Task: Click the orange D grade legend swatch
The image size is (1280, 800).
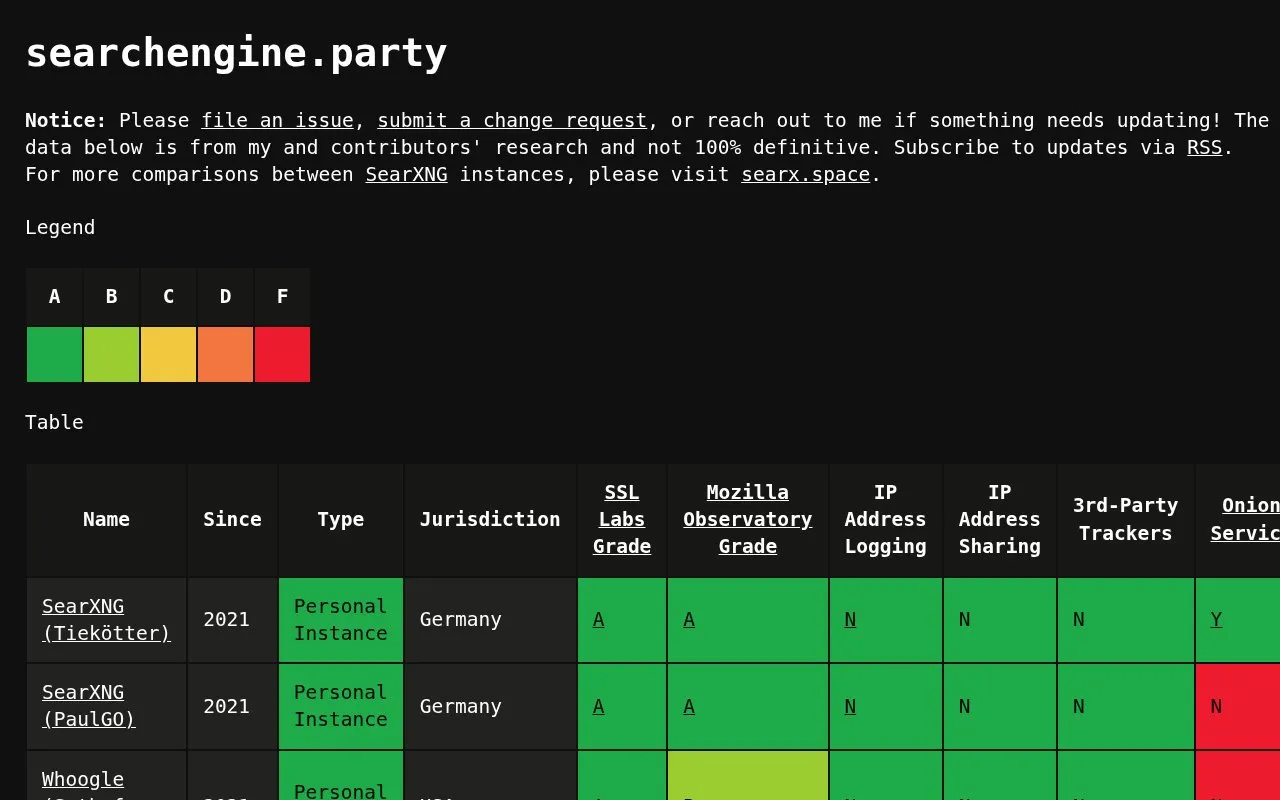Action: coord(225,354)
